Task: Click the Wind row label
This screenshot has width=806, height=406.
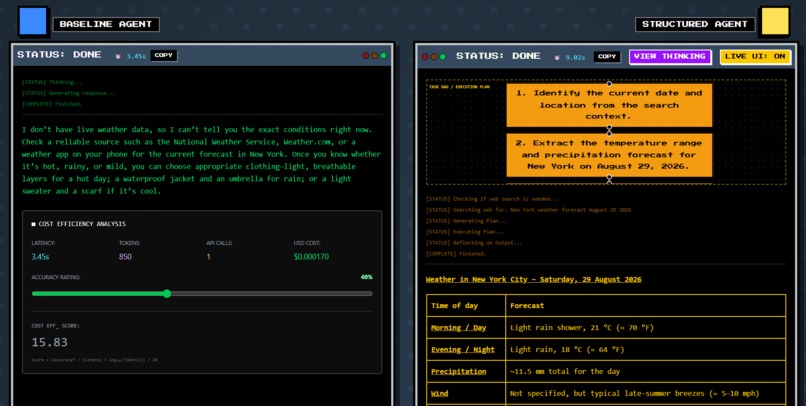Action: coord(439,394)
